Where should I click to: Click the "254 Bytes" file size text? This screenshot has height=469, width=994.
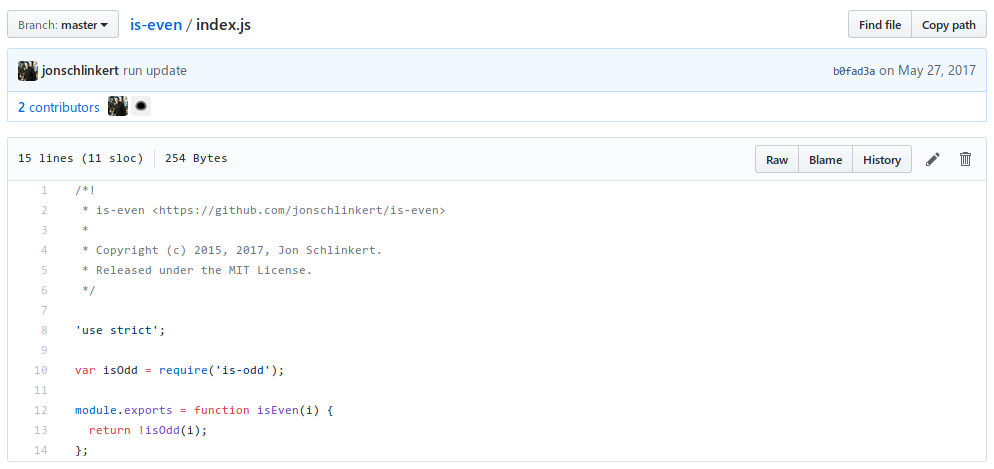coord(196,158)
